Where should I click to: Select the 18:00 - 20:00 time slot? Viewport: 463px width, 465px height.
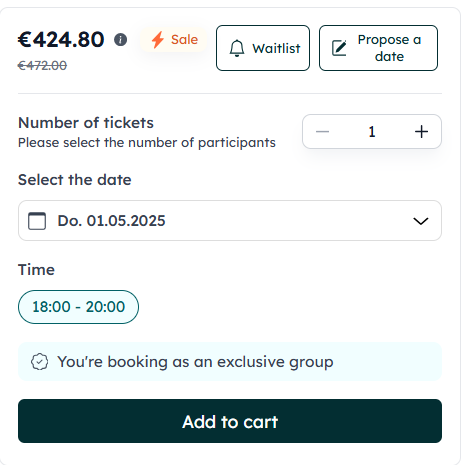[x=78, y=307]
